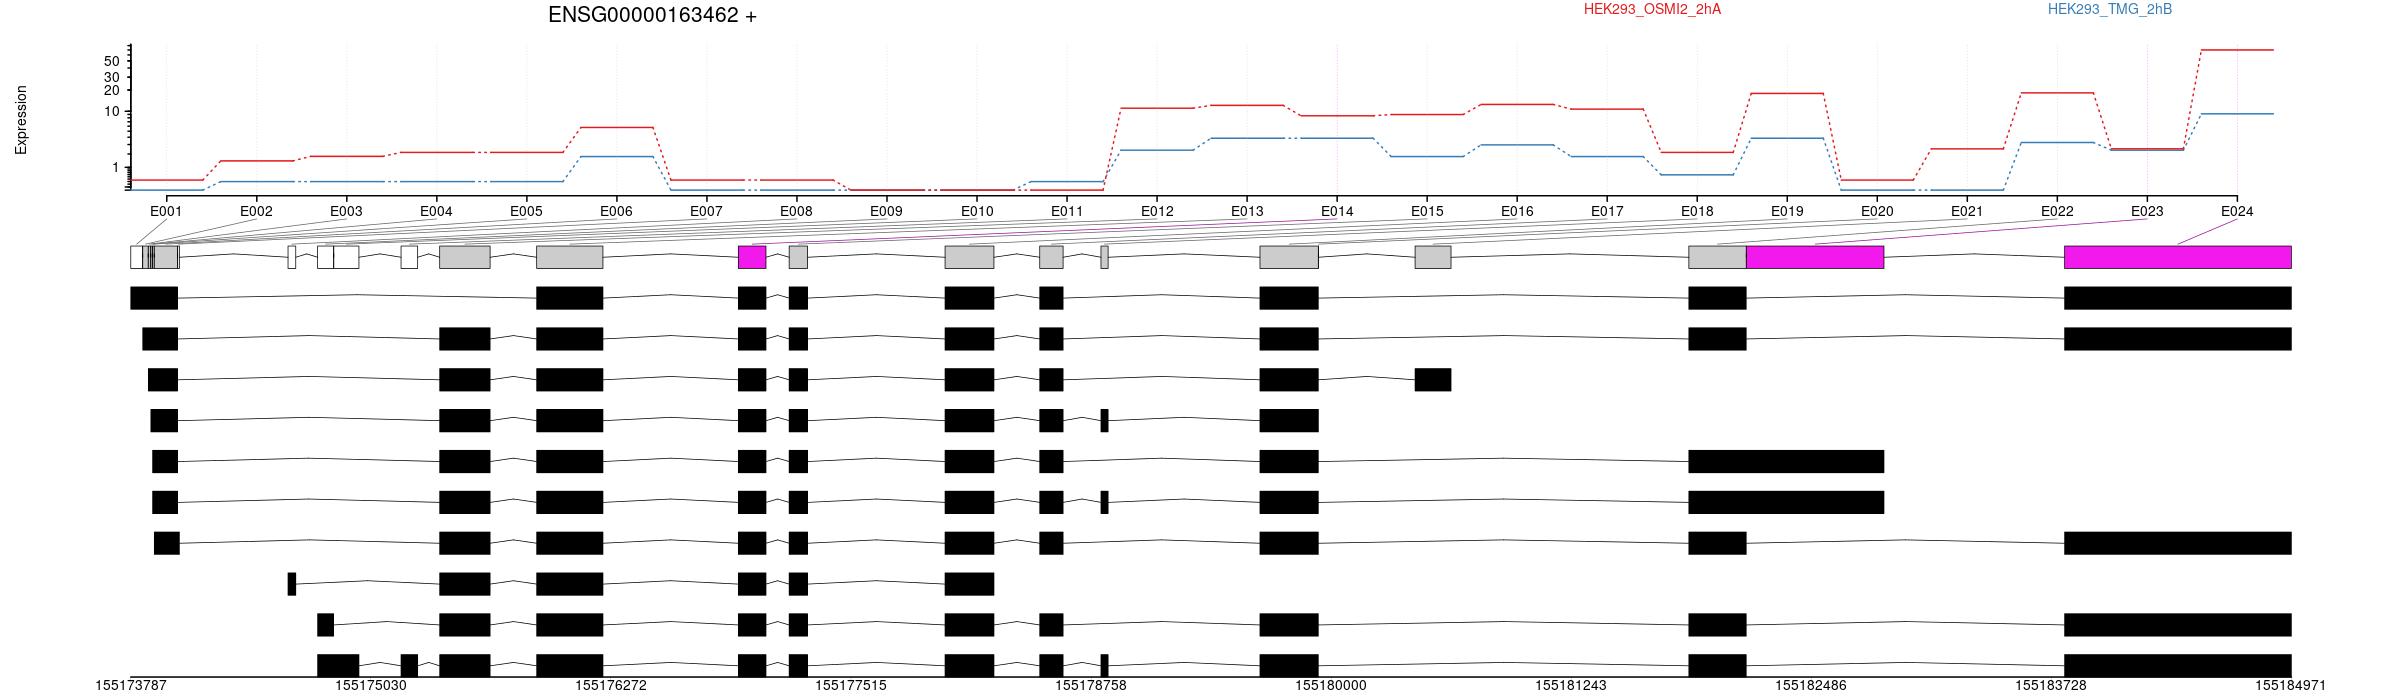Image resolution: width=2400 pixels, height=700 pixels.
Task: Click the rightmost magenta exon in gene model
Action: coord(2178,257)
